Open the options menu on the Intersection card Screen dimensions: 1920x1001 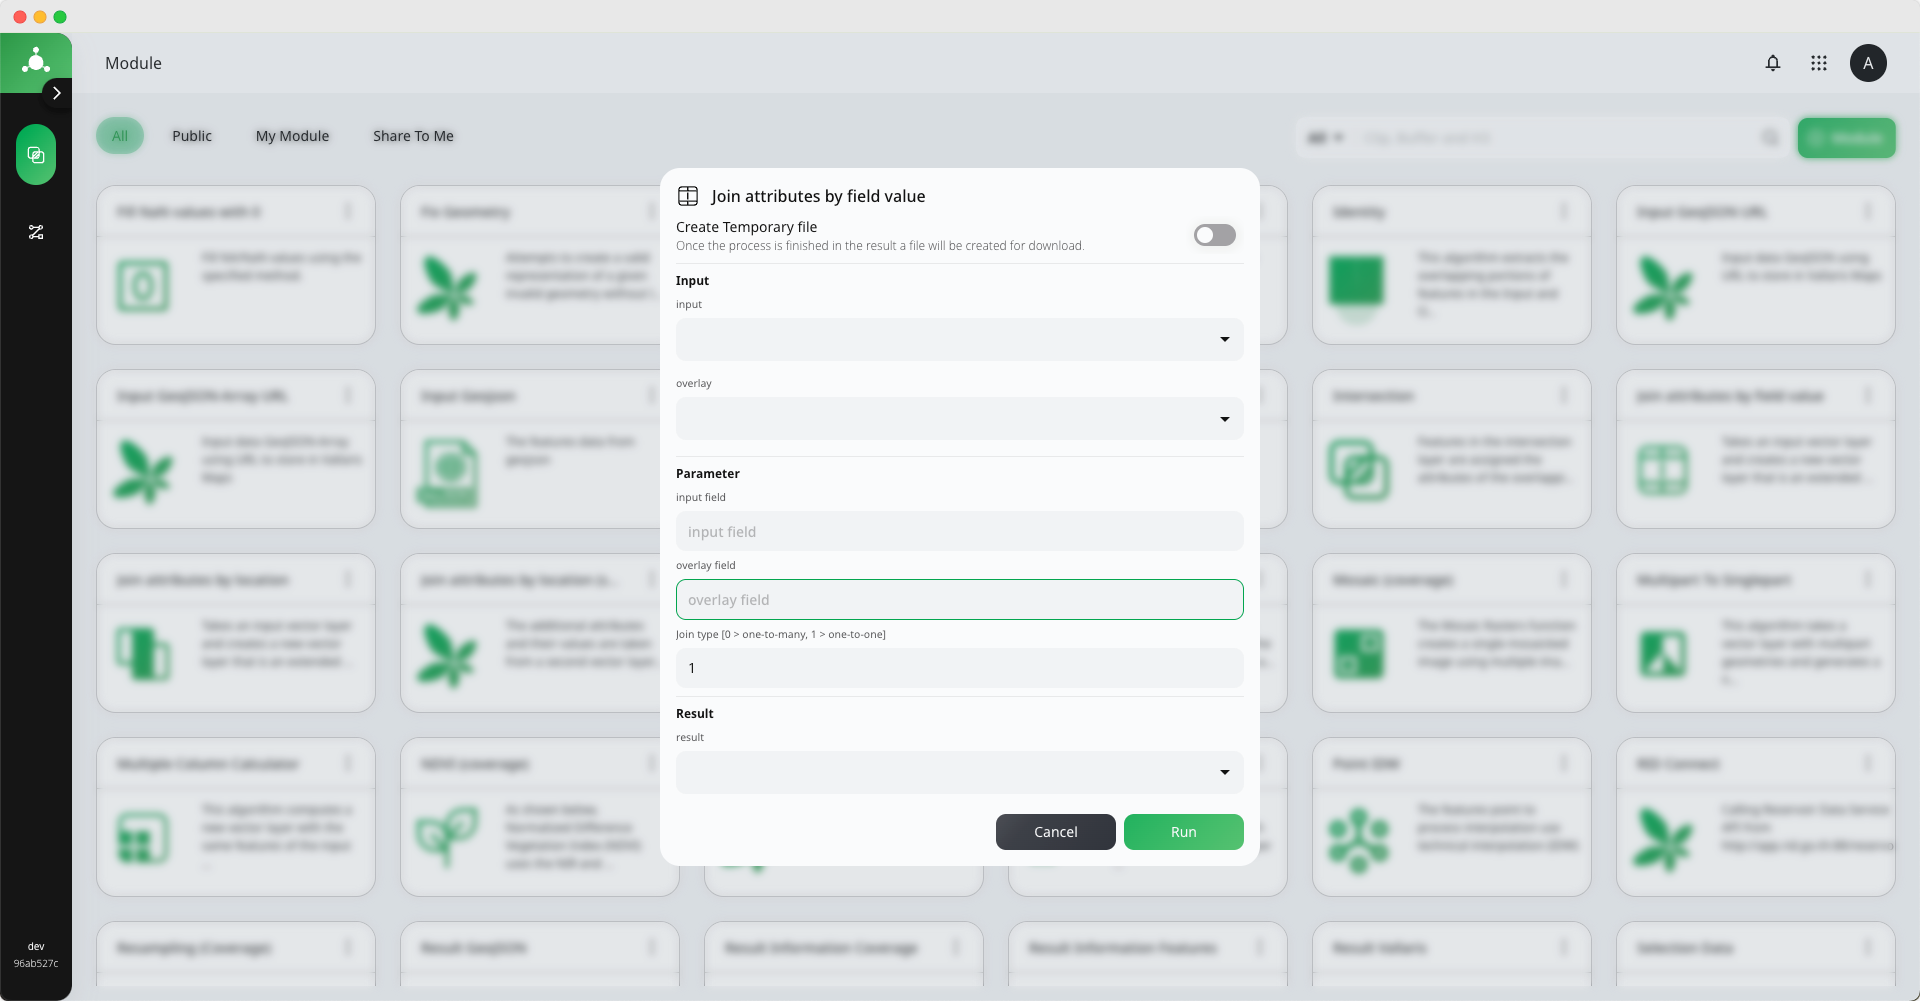click(1564, 396)
